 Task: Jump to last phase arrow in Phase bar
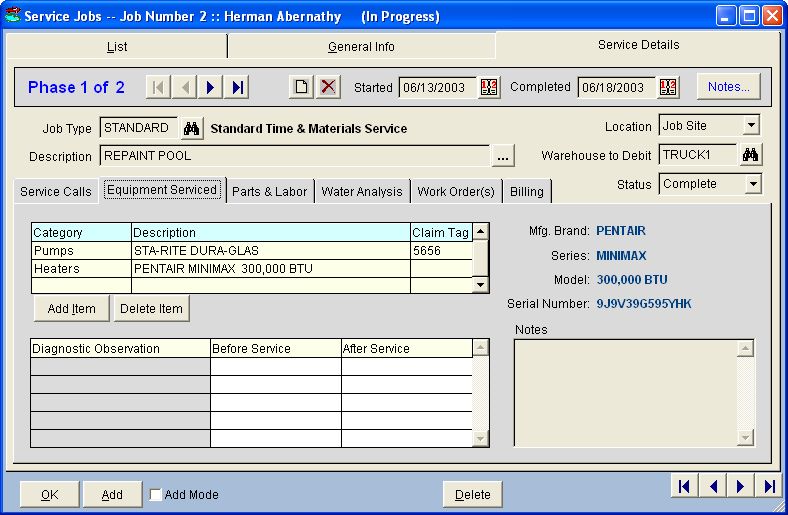[237, 87]
